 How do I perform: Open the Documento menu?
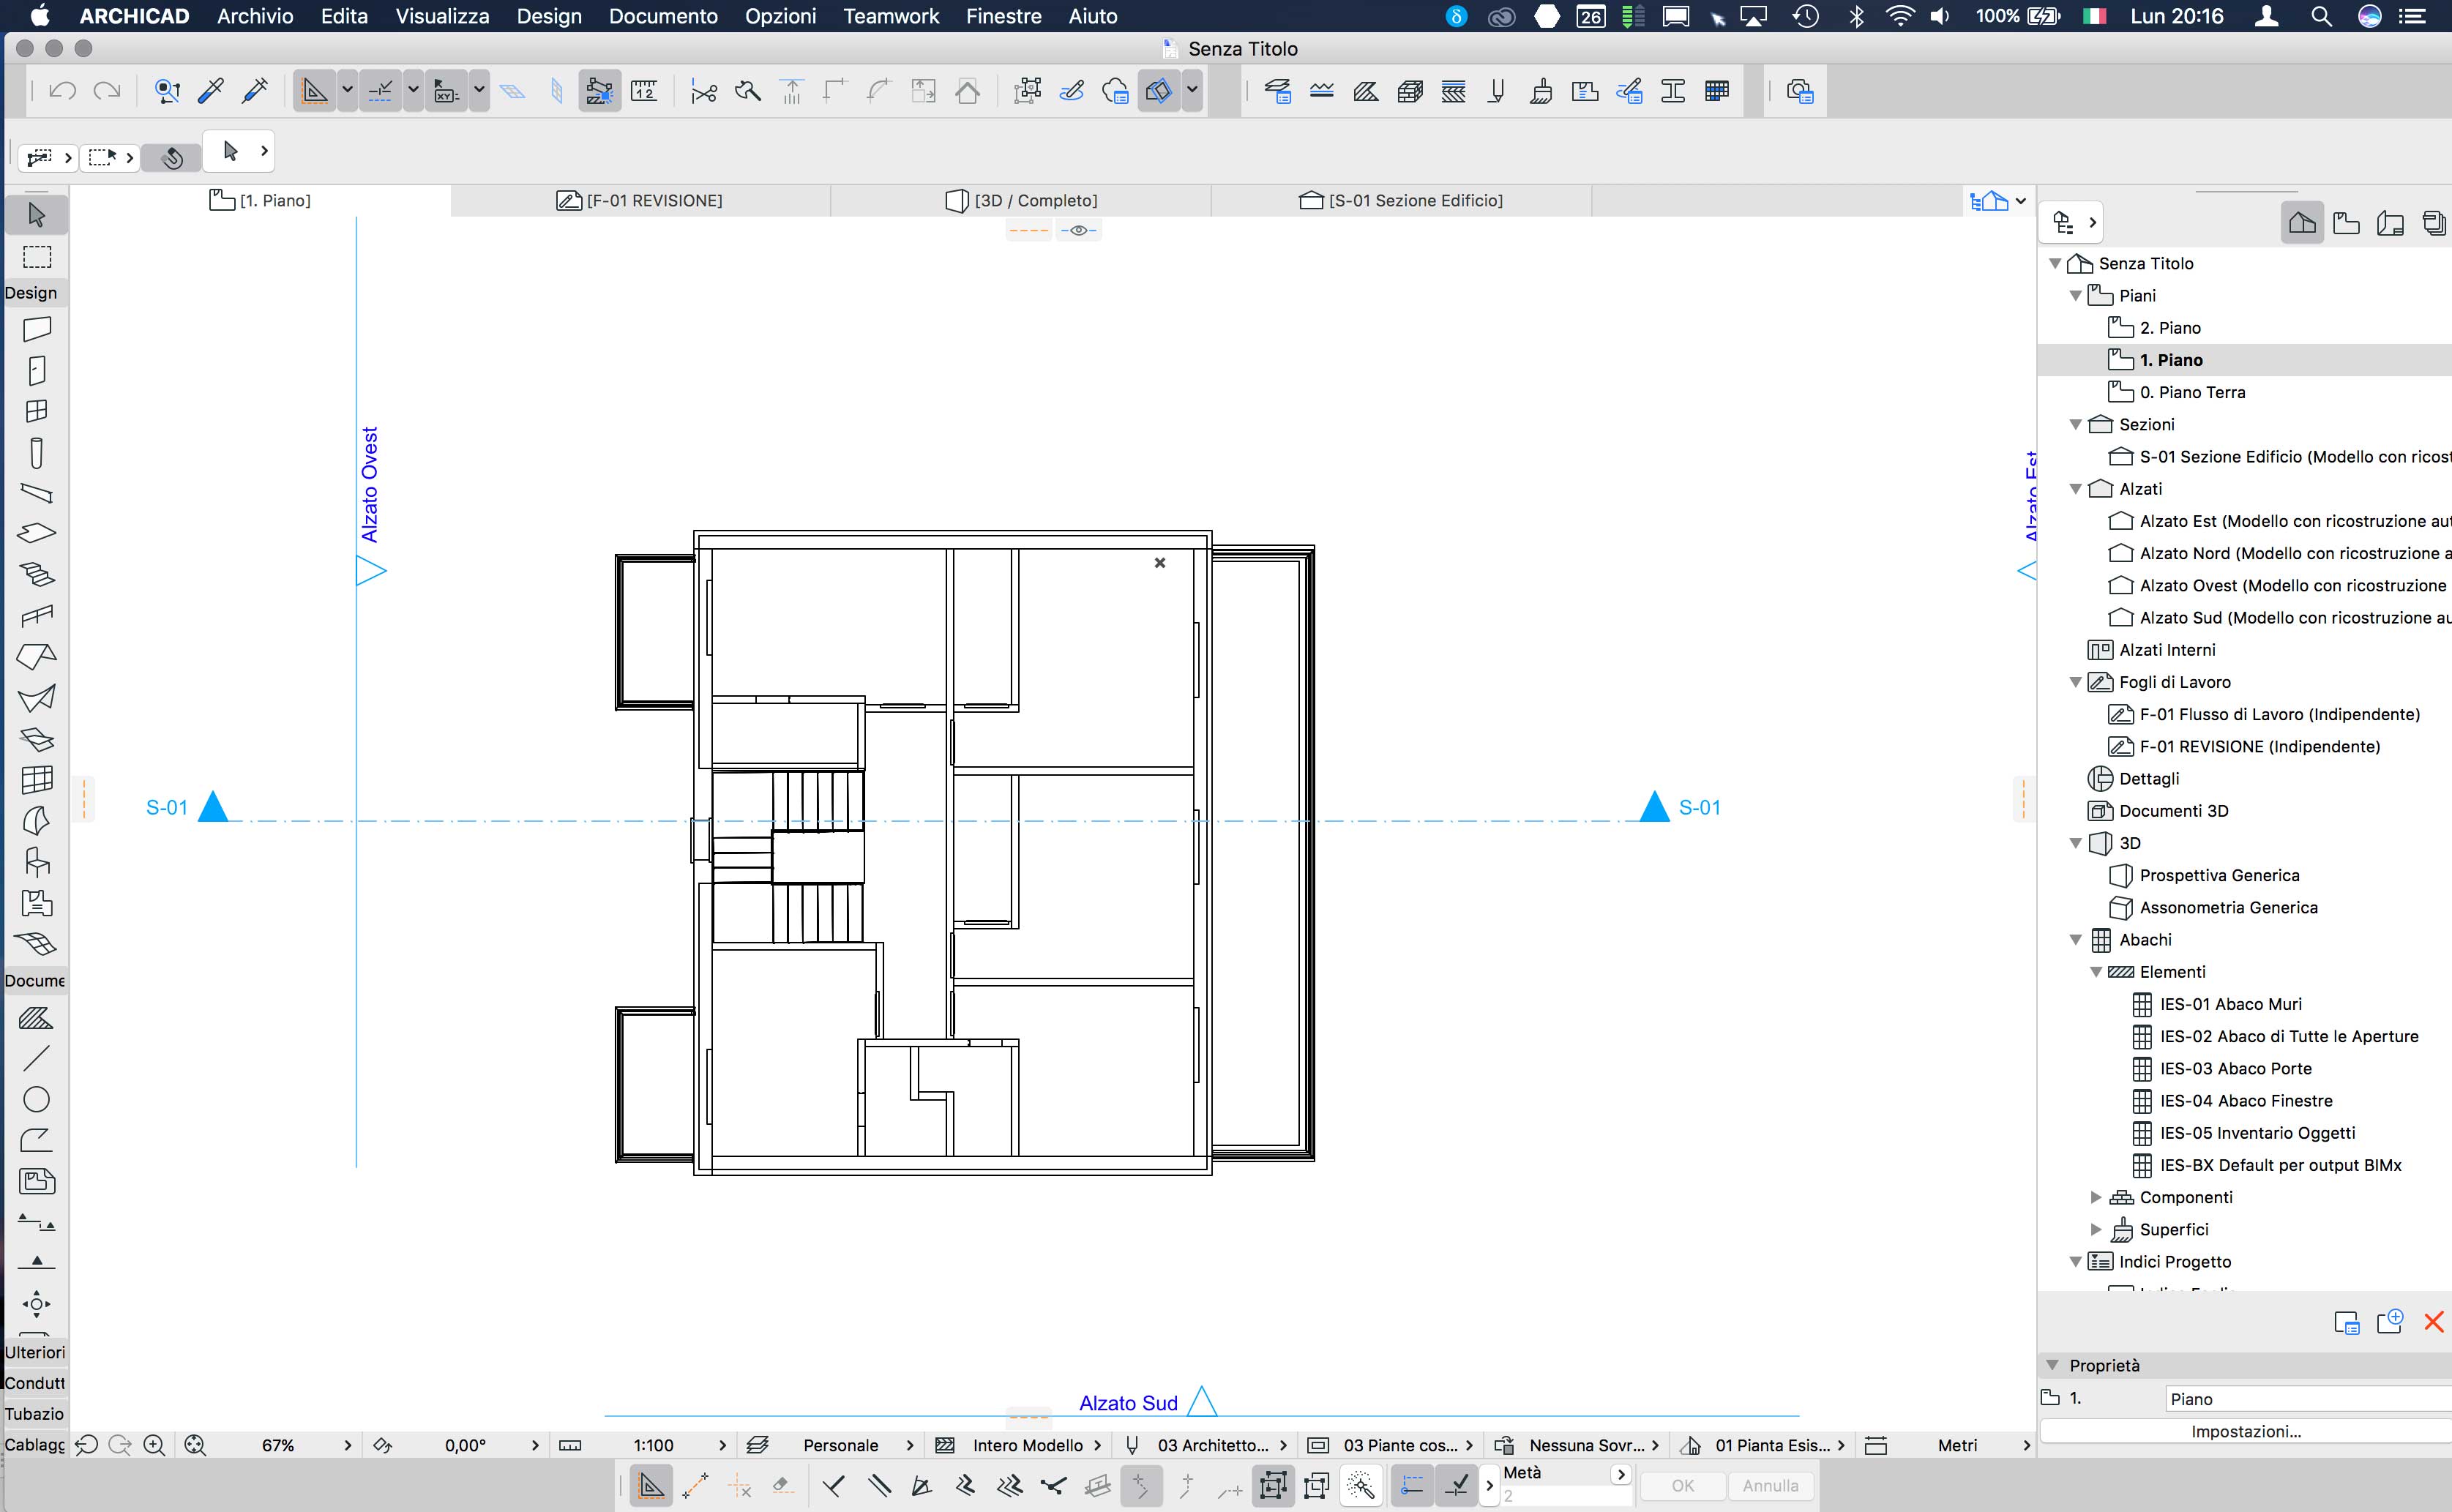tap(663, 16)
